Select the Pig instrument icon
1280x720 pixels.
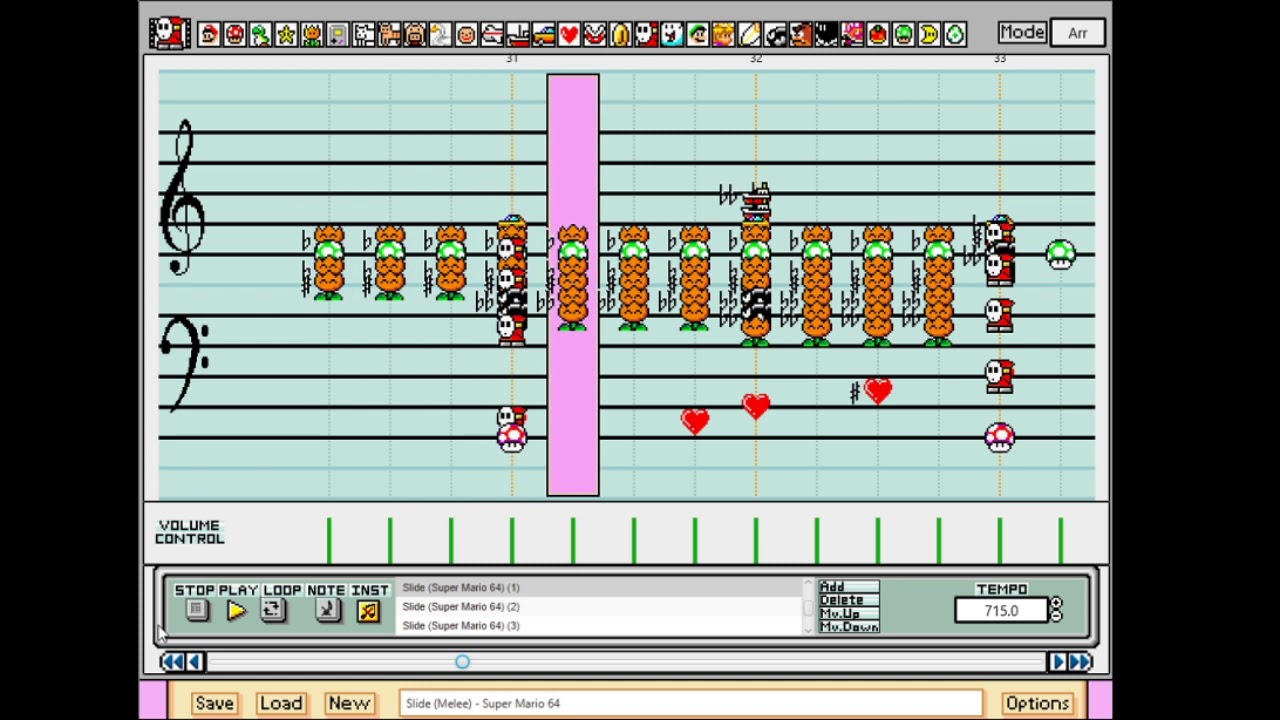click(415, 34)
